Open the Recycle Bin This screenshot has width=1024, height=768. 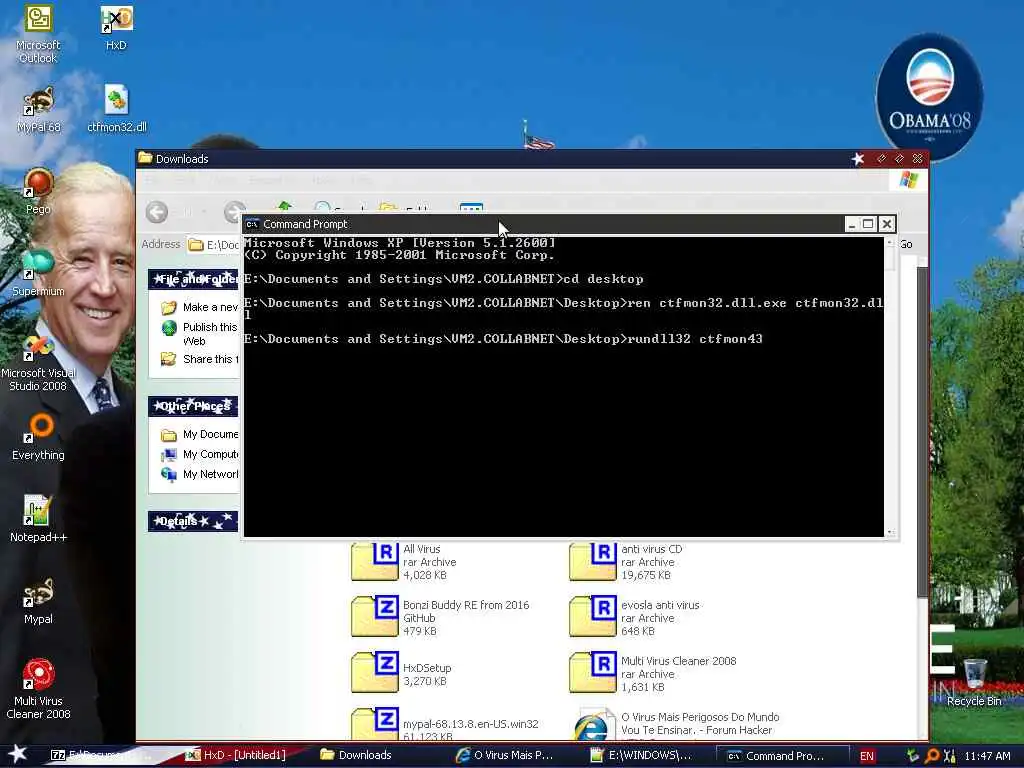pyautogui.click(x=974, y=683)
